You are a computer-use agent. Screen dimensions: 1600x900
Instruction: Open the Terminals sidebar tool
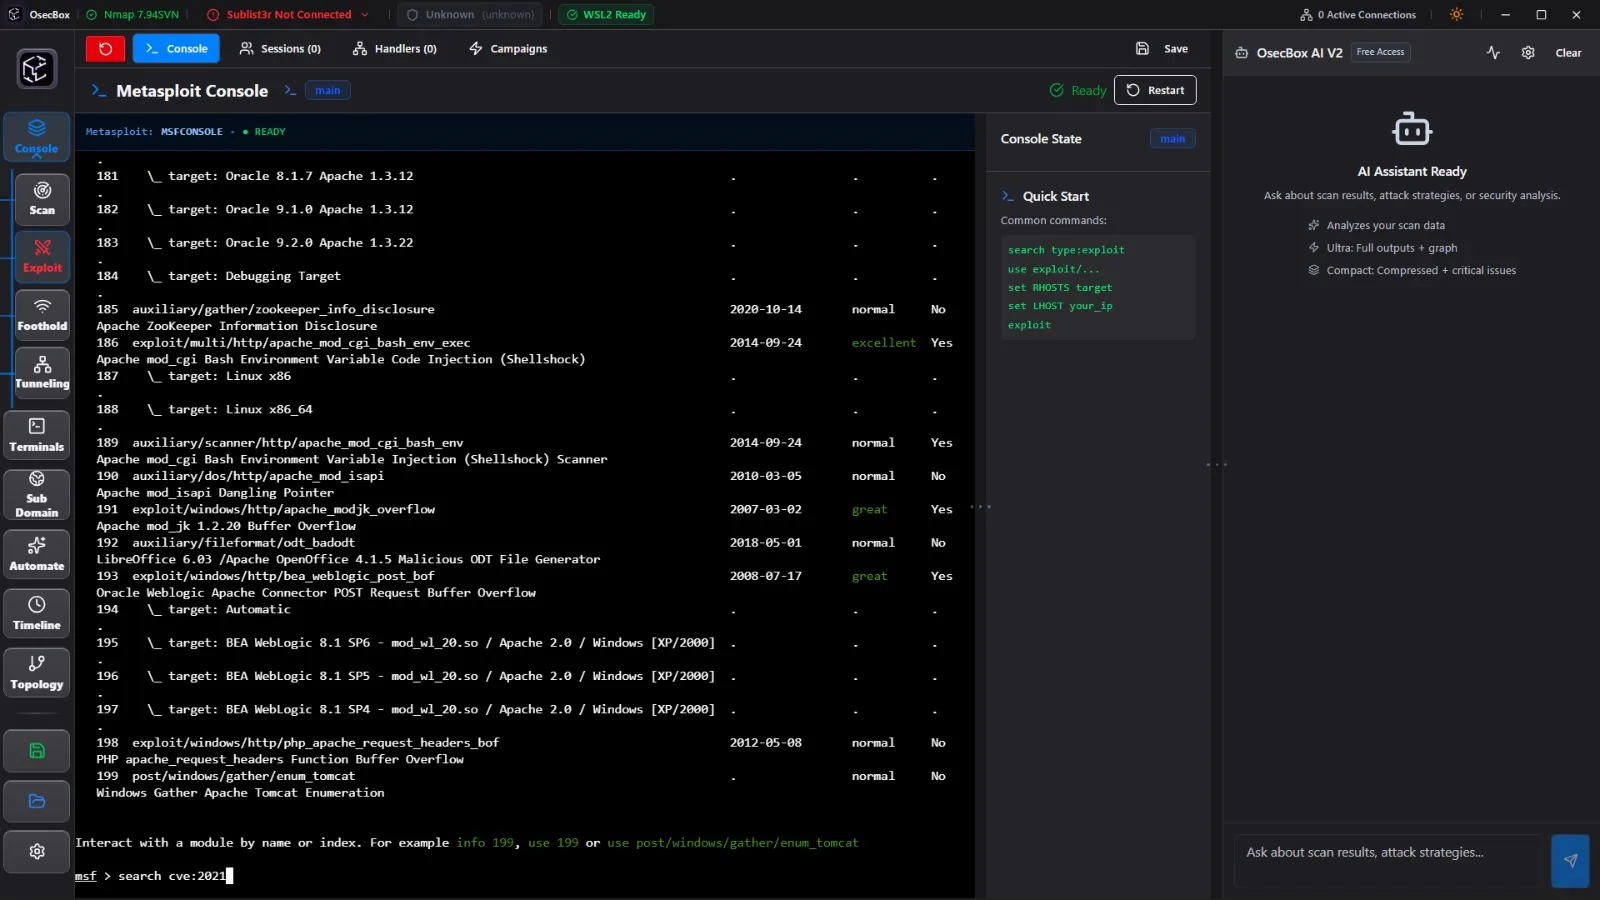[37, 436]
